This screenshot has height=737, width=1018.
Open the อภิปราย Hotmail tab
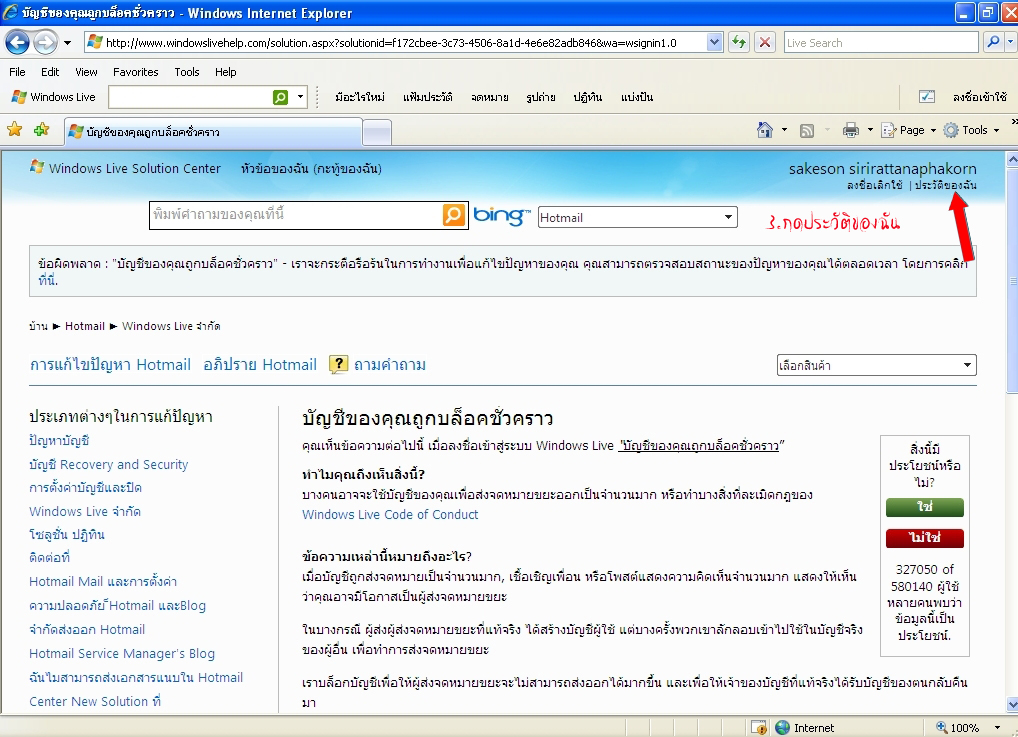(260, 365)
